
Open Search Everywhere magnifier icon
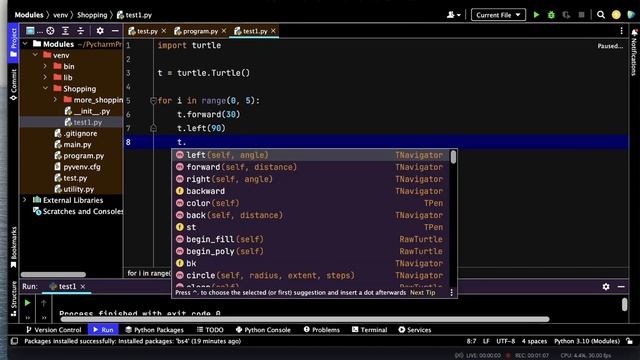(x=601, y=15)
